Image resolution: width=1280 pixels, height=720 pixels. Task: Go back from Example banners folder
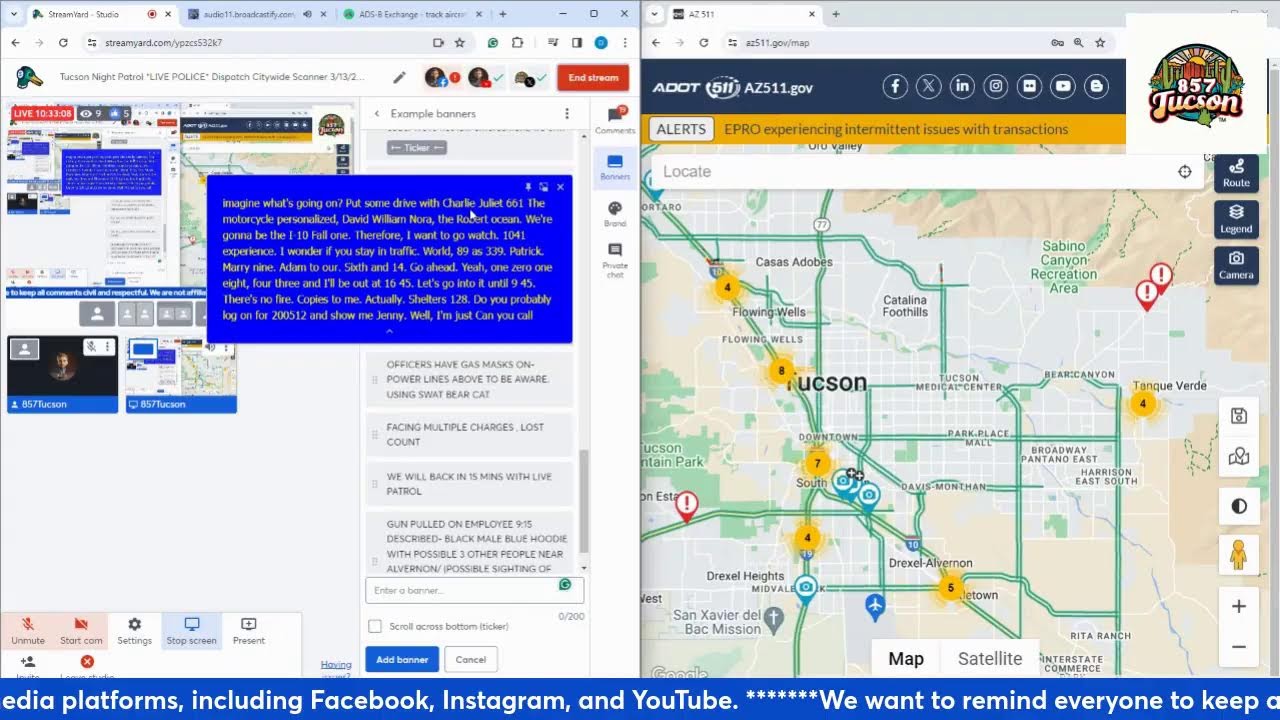click(x=377, y=114)
